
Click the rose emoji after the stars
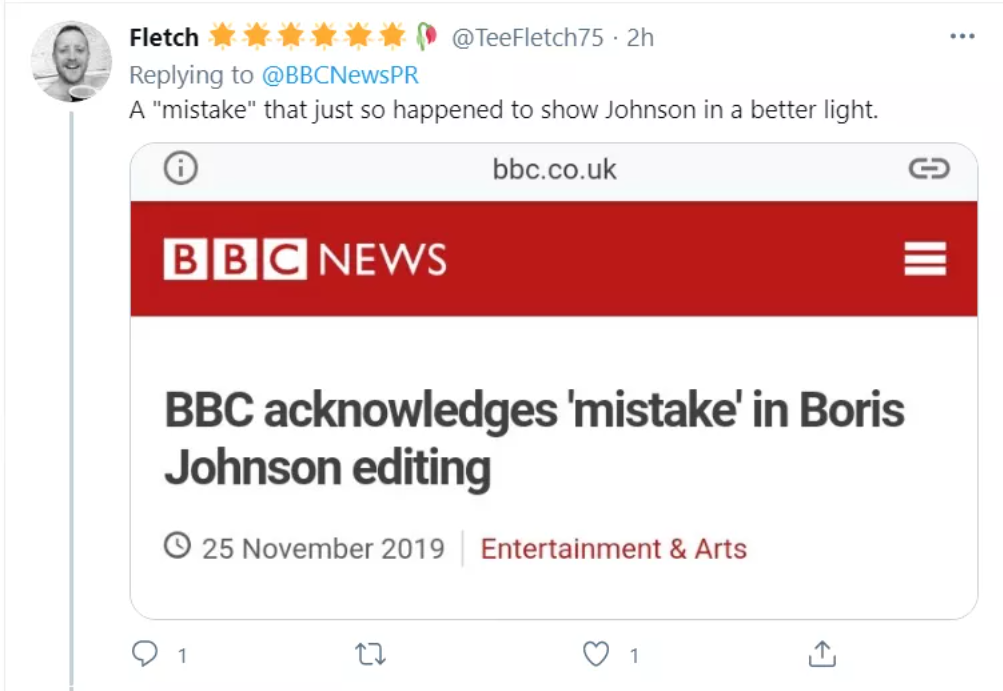coord(427,37)
